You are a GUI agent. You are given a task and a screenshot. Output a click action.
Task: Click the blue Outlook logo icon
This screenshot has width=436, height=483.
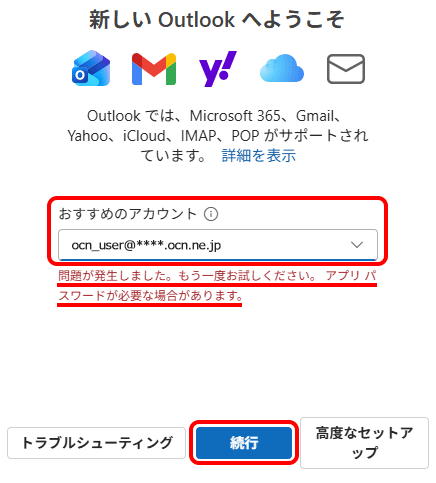point(91,68)
